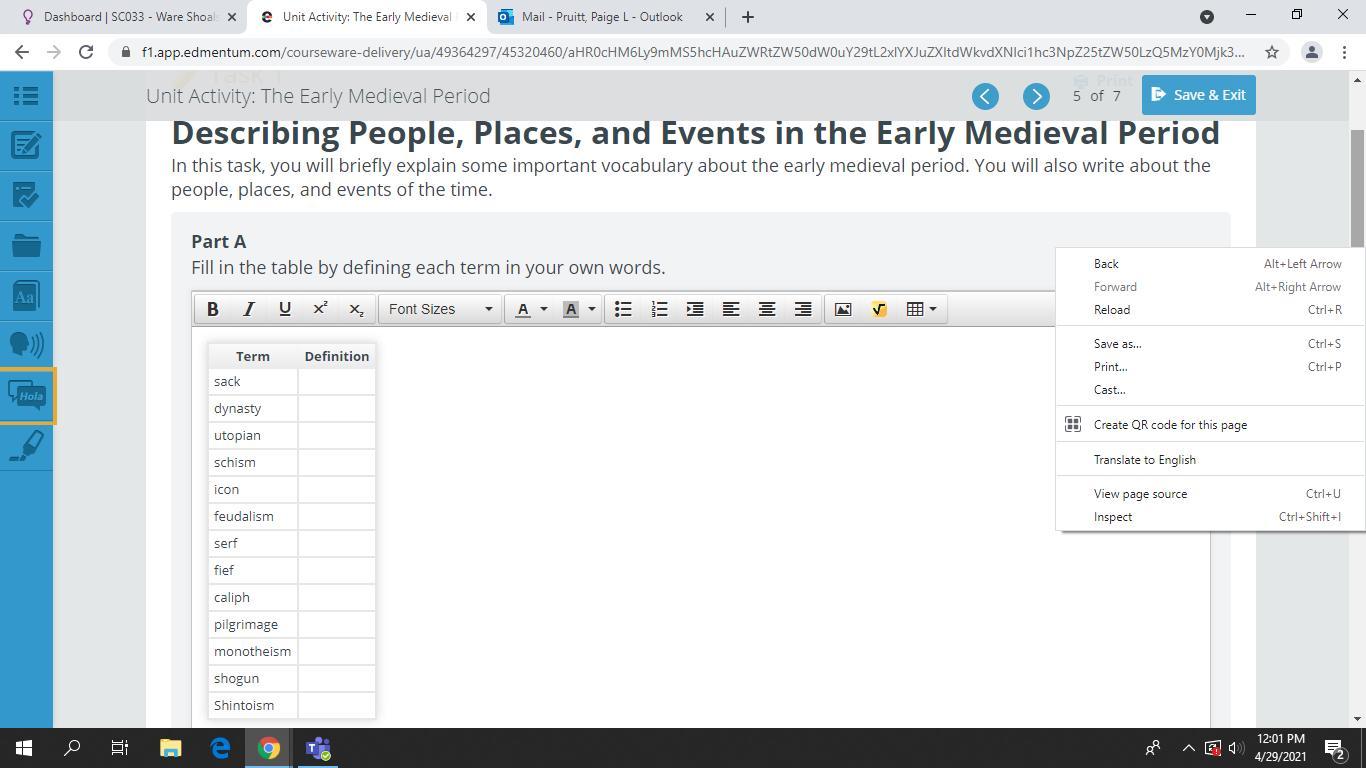Screen dimensions: 1366x768
Task: Open the notes pencil tool in sidebar
Action: tap(26, 146)
